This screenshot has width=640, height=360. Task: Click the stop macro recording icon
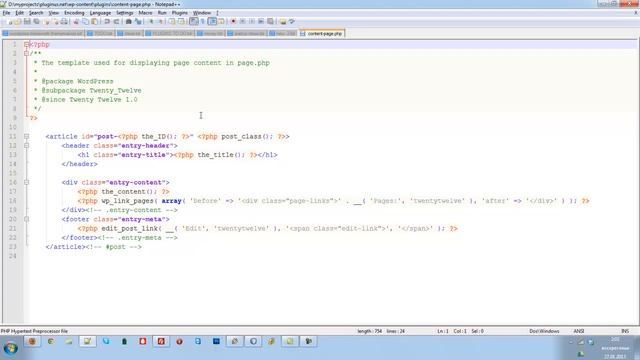[x=242, y=21]
